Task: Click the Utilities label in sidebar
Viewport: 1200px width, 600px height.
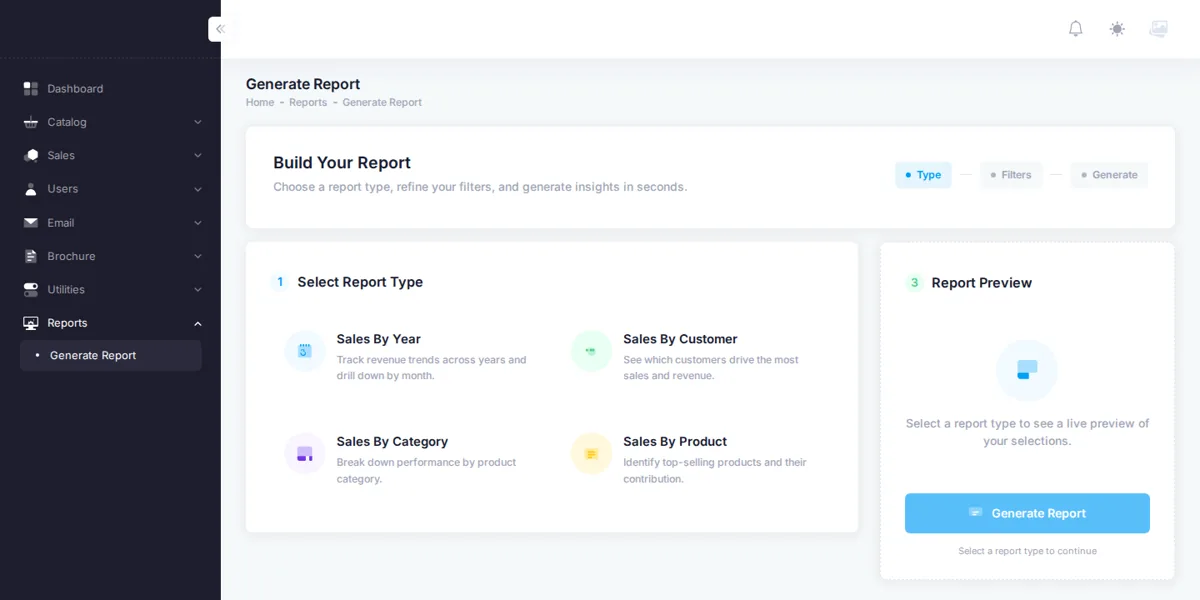Action: (66, 289)
